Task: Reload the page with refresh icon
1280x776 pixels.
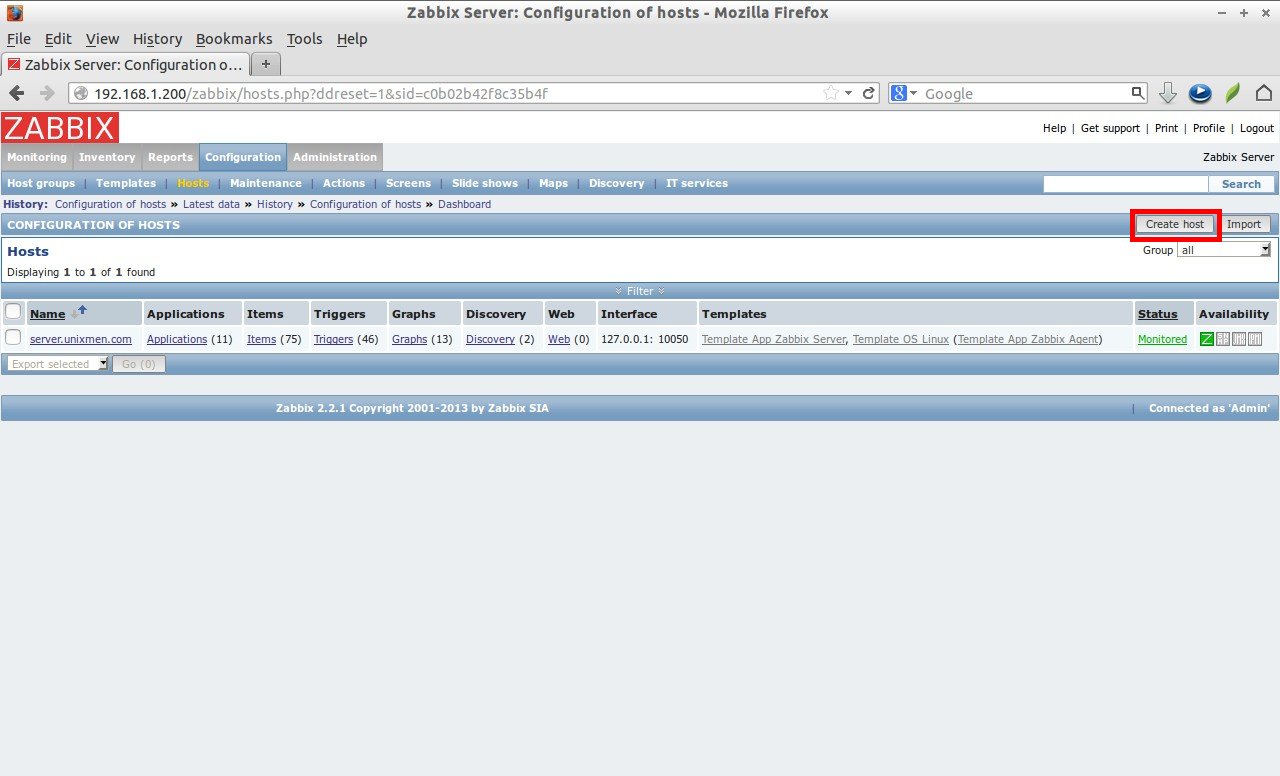Action: 869,93
